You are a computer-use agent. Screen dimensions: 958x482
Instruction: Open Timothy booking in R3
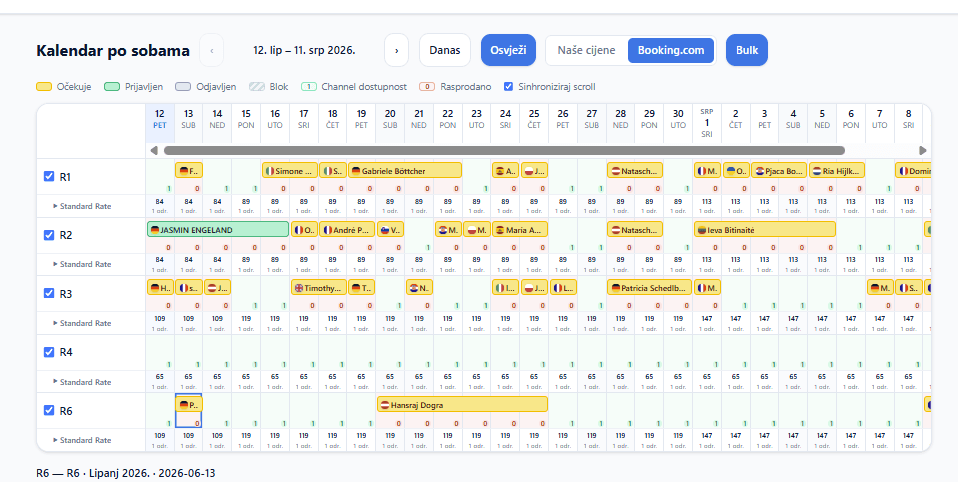click(318, 288)
